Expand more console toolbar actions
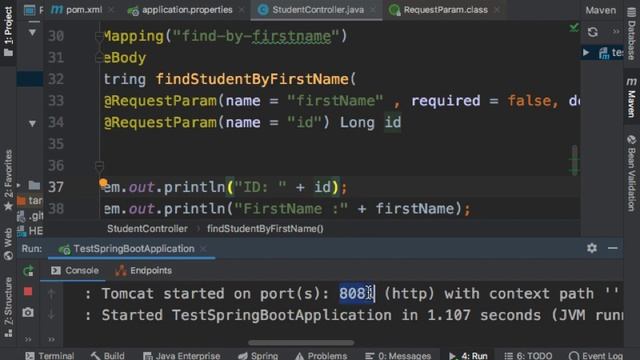 [x=51, y=339]
